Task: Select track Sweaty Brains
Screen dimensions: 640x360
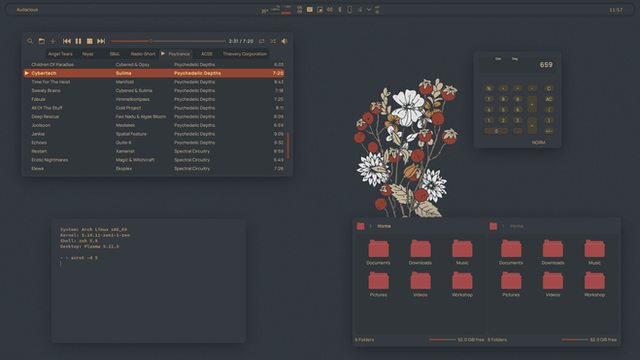Action: 154,91
